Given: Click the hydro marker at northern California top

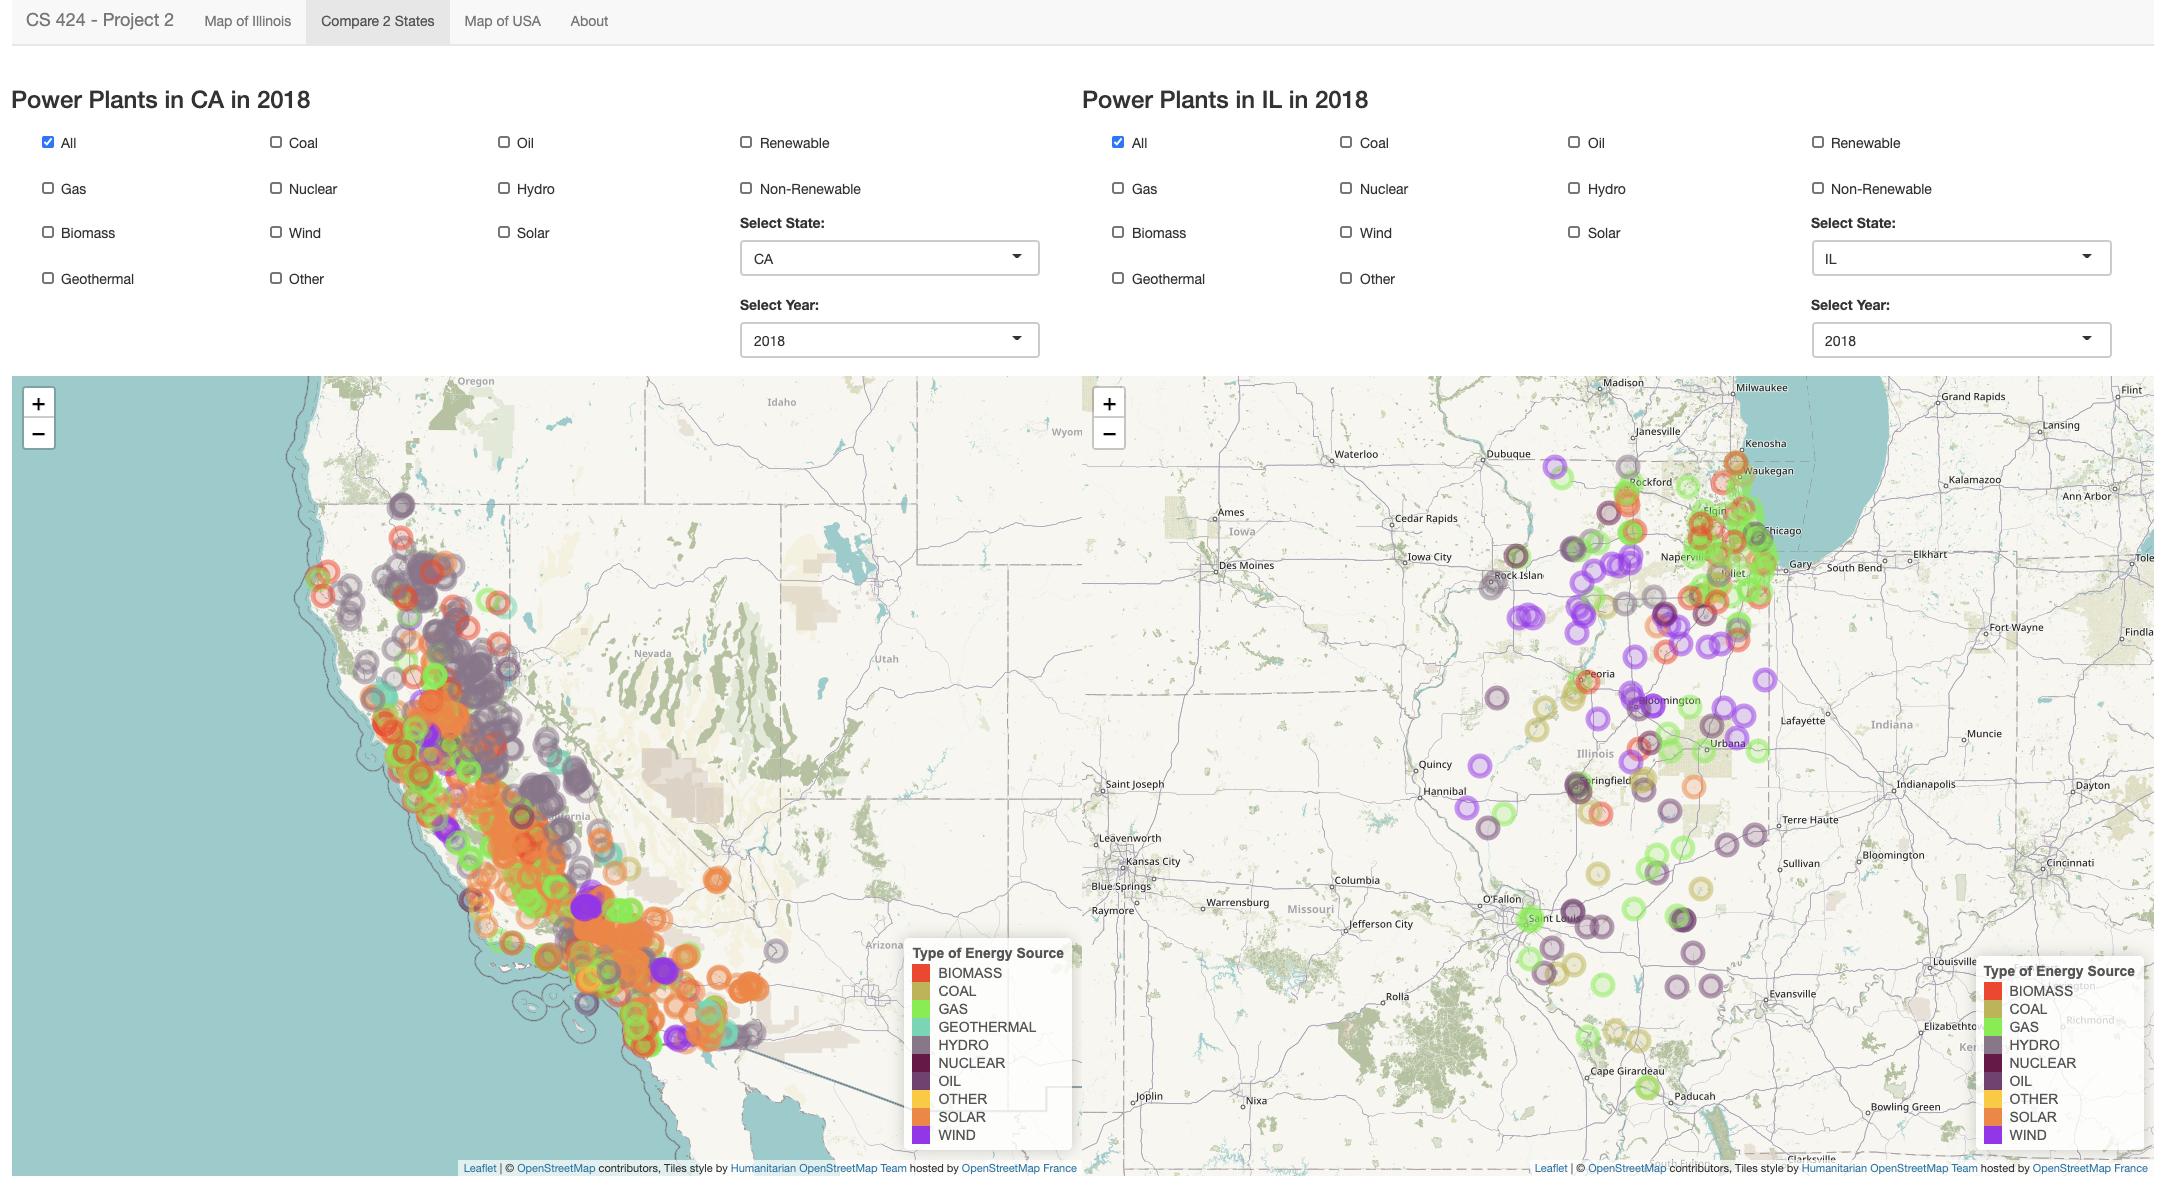Looking at the screenshot, I should coord(401,506).
